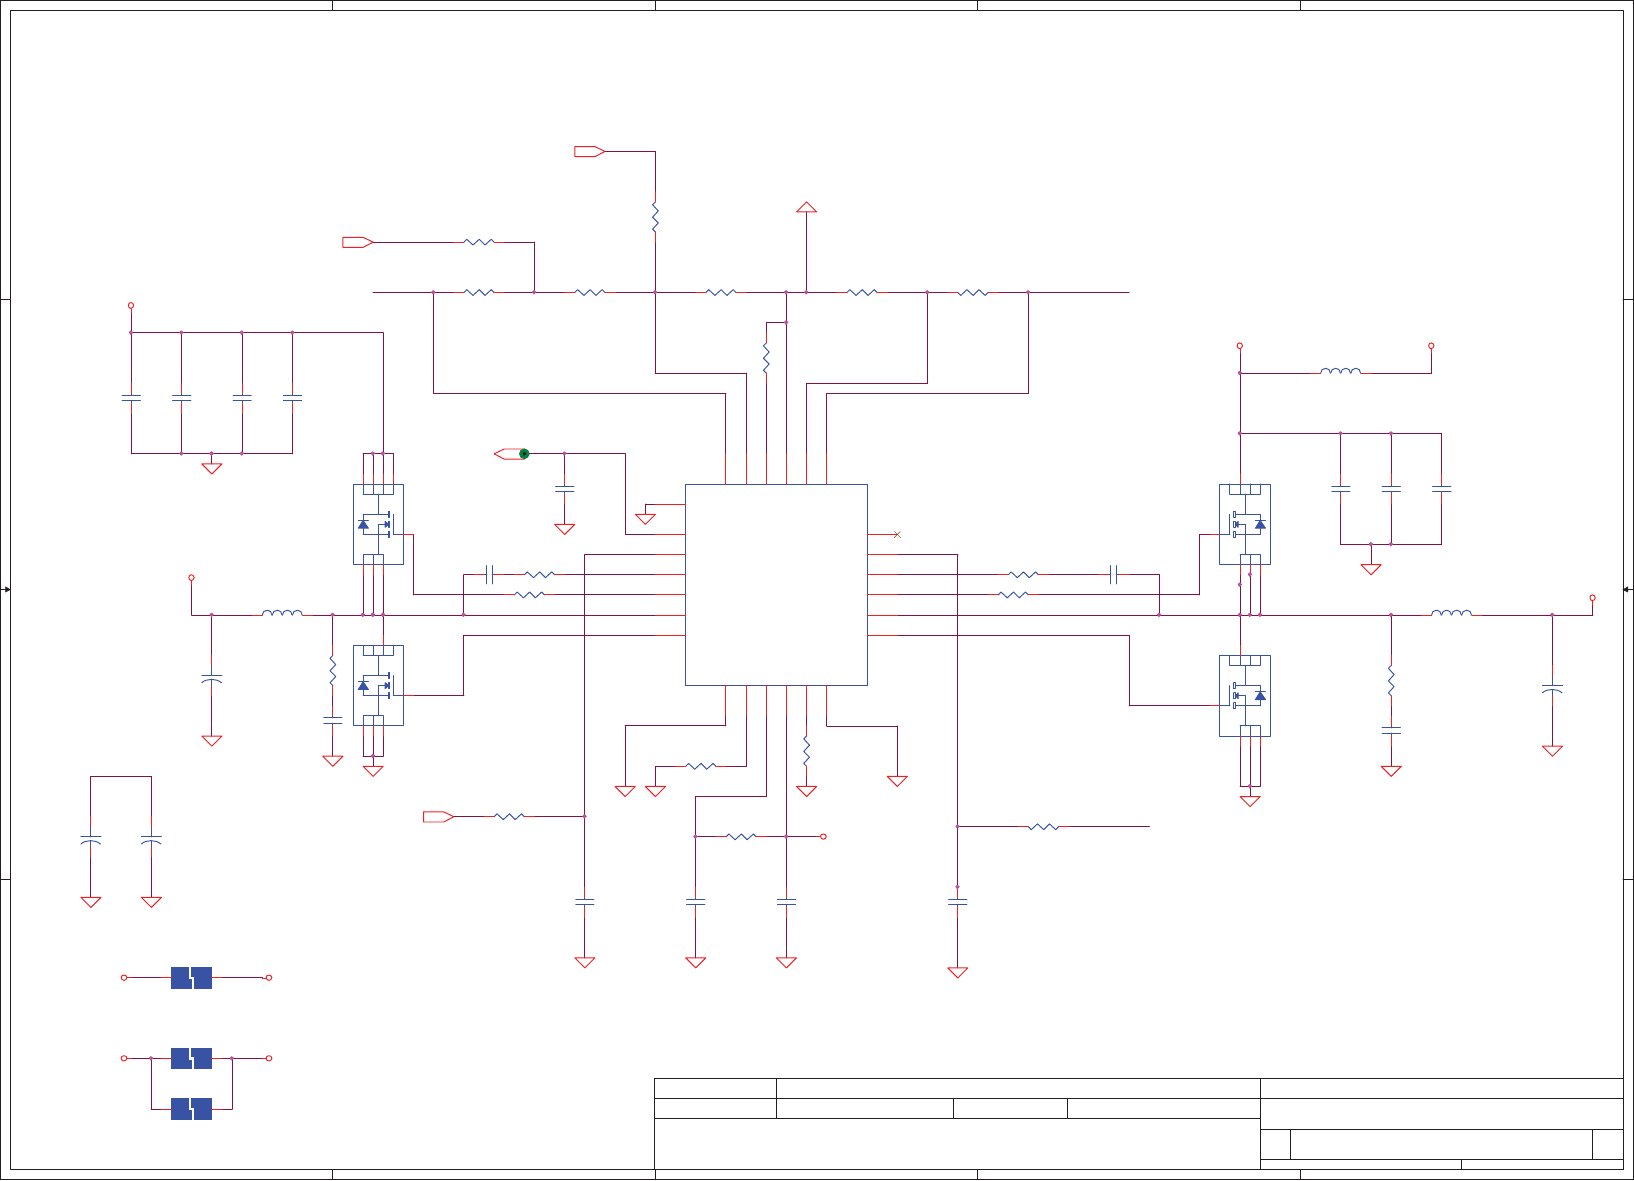
Task: Select the single jumper symbol above the paralleled pair
Action: (191, 978)
